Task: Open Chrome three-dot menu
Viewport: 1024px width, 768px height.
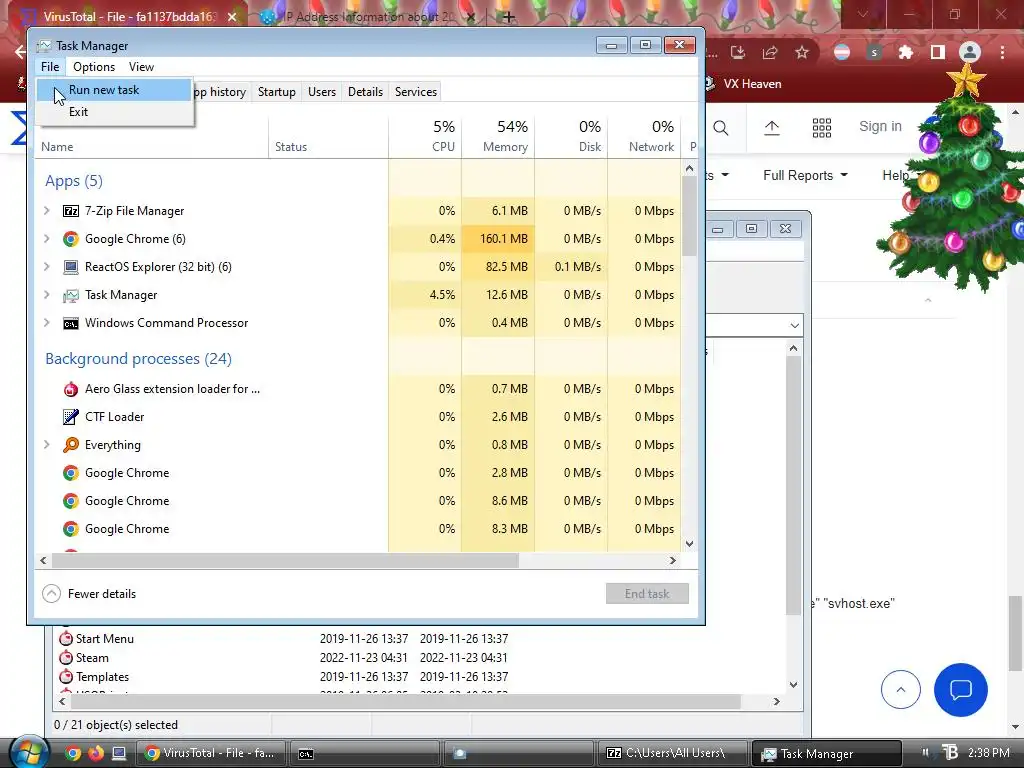Action: coord(1002,52)
